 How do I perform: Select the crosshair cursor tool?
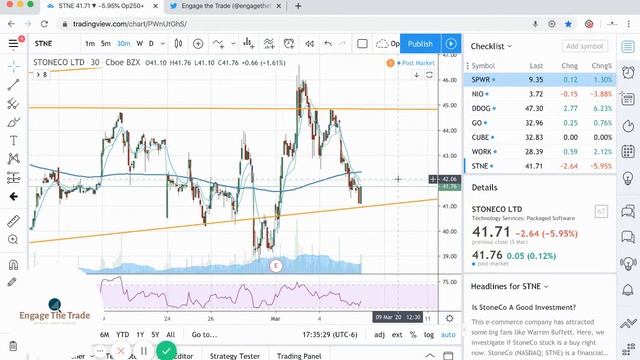coord(13,66)
